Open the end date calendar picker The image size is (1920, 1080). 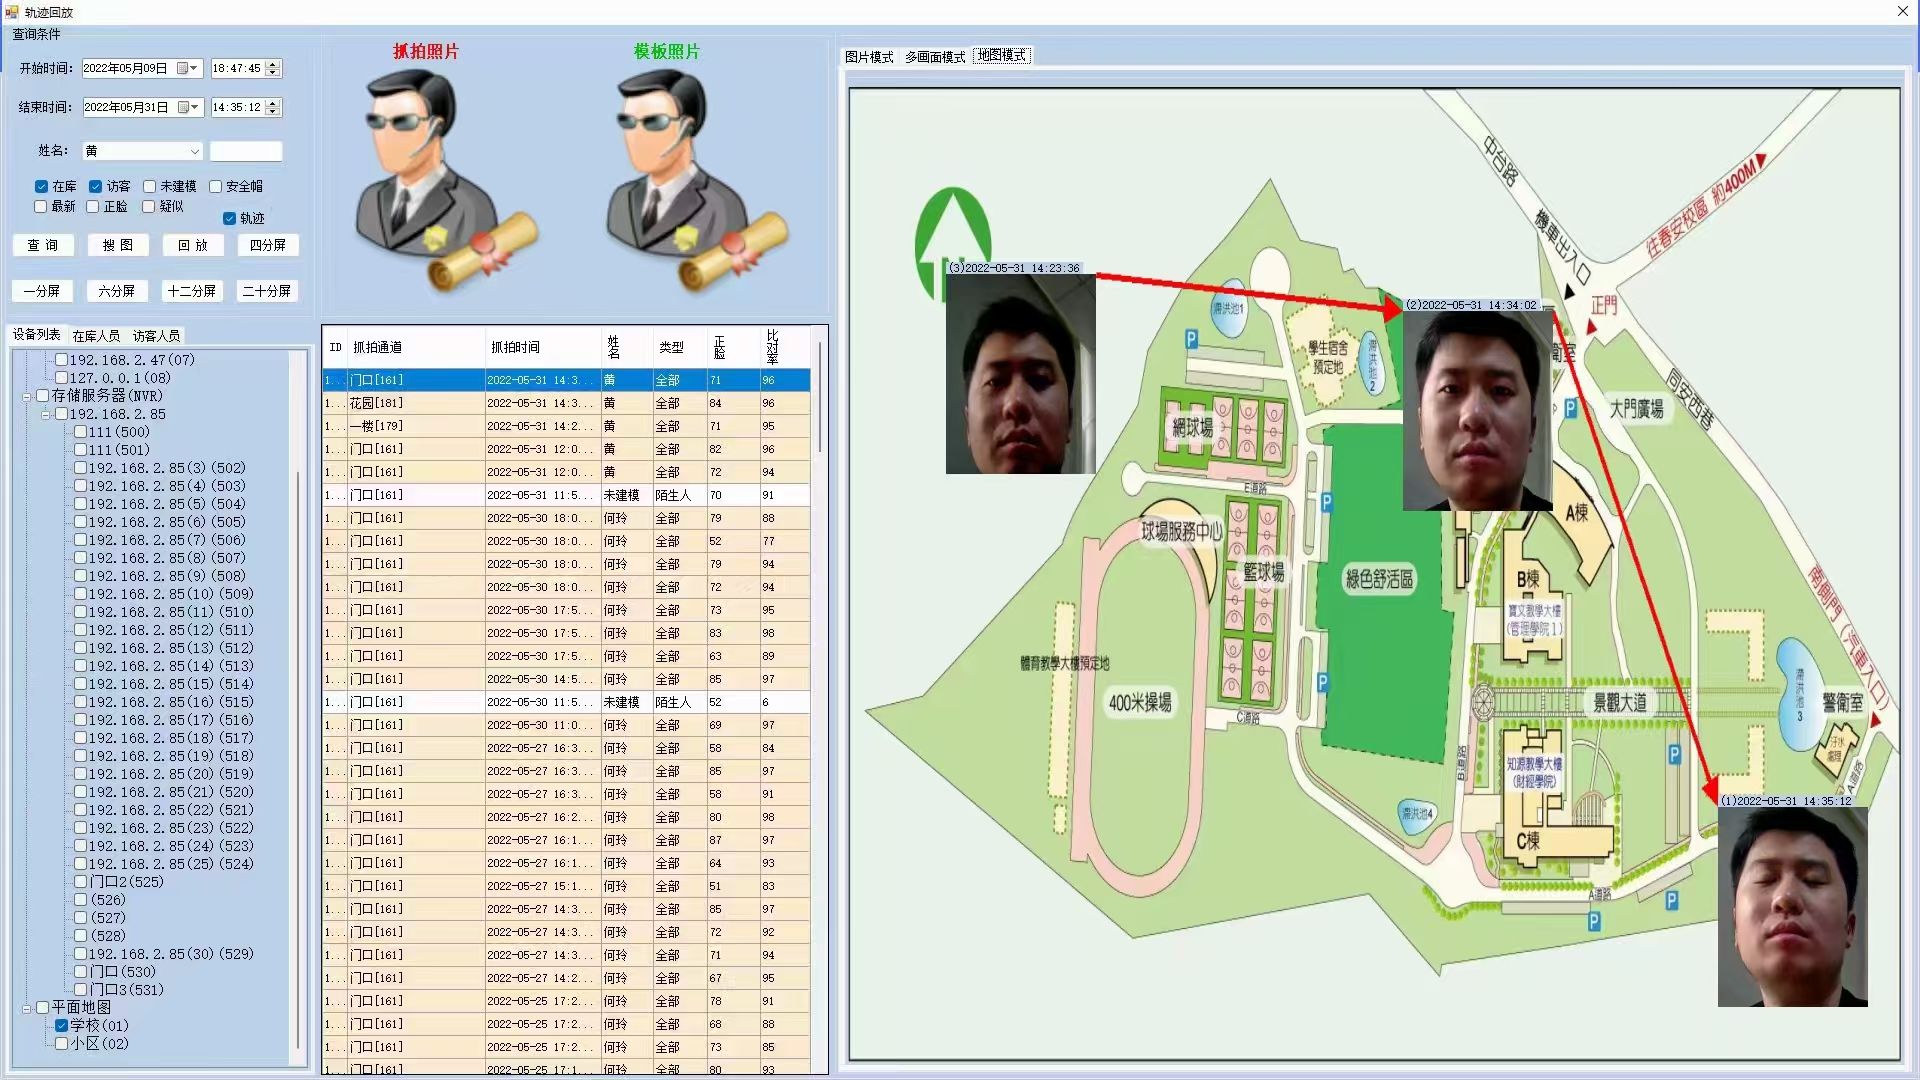point(187,107)
